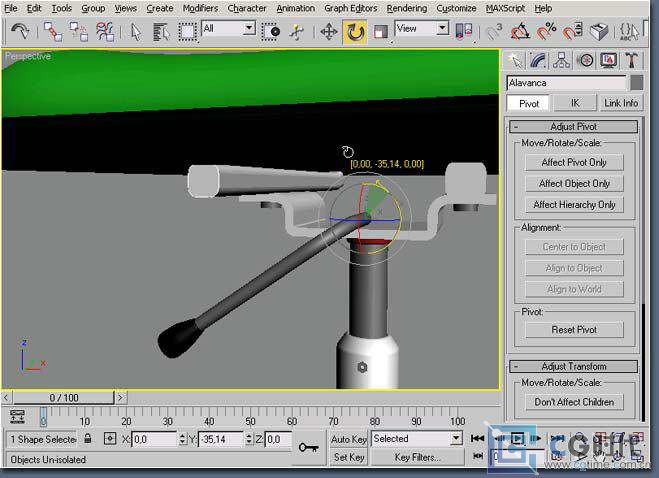Click the Set Key button

(x=348, y=457)
